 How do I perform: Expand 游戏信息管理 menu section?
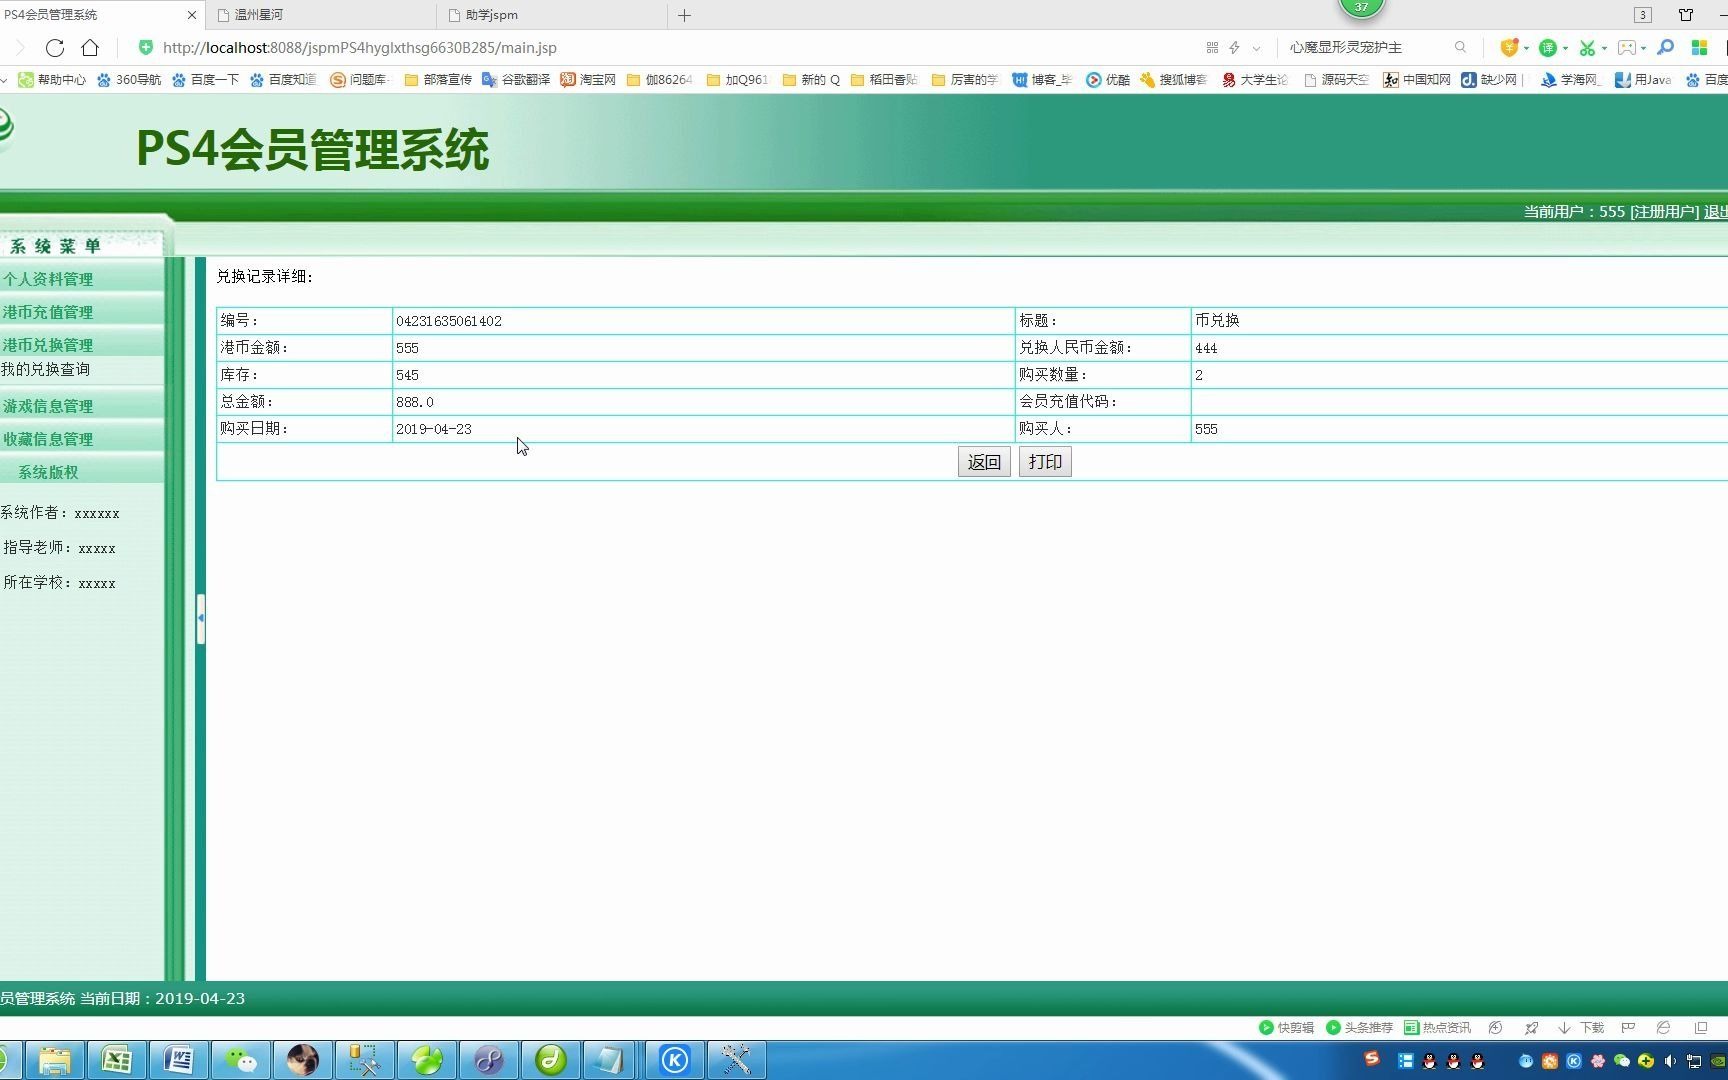(81, 406)
